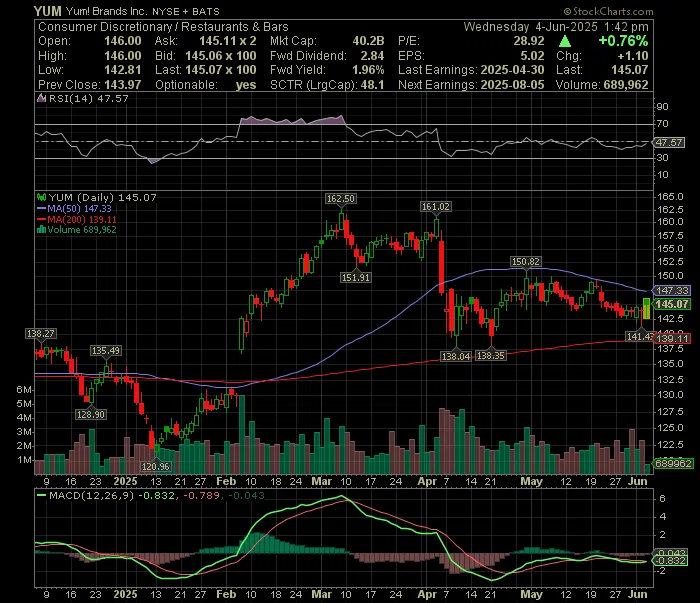Click the Chg value +1.10
The width and height of the screenshot is (700, 603).
click(x=633, y=56)
